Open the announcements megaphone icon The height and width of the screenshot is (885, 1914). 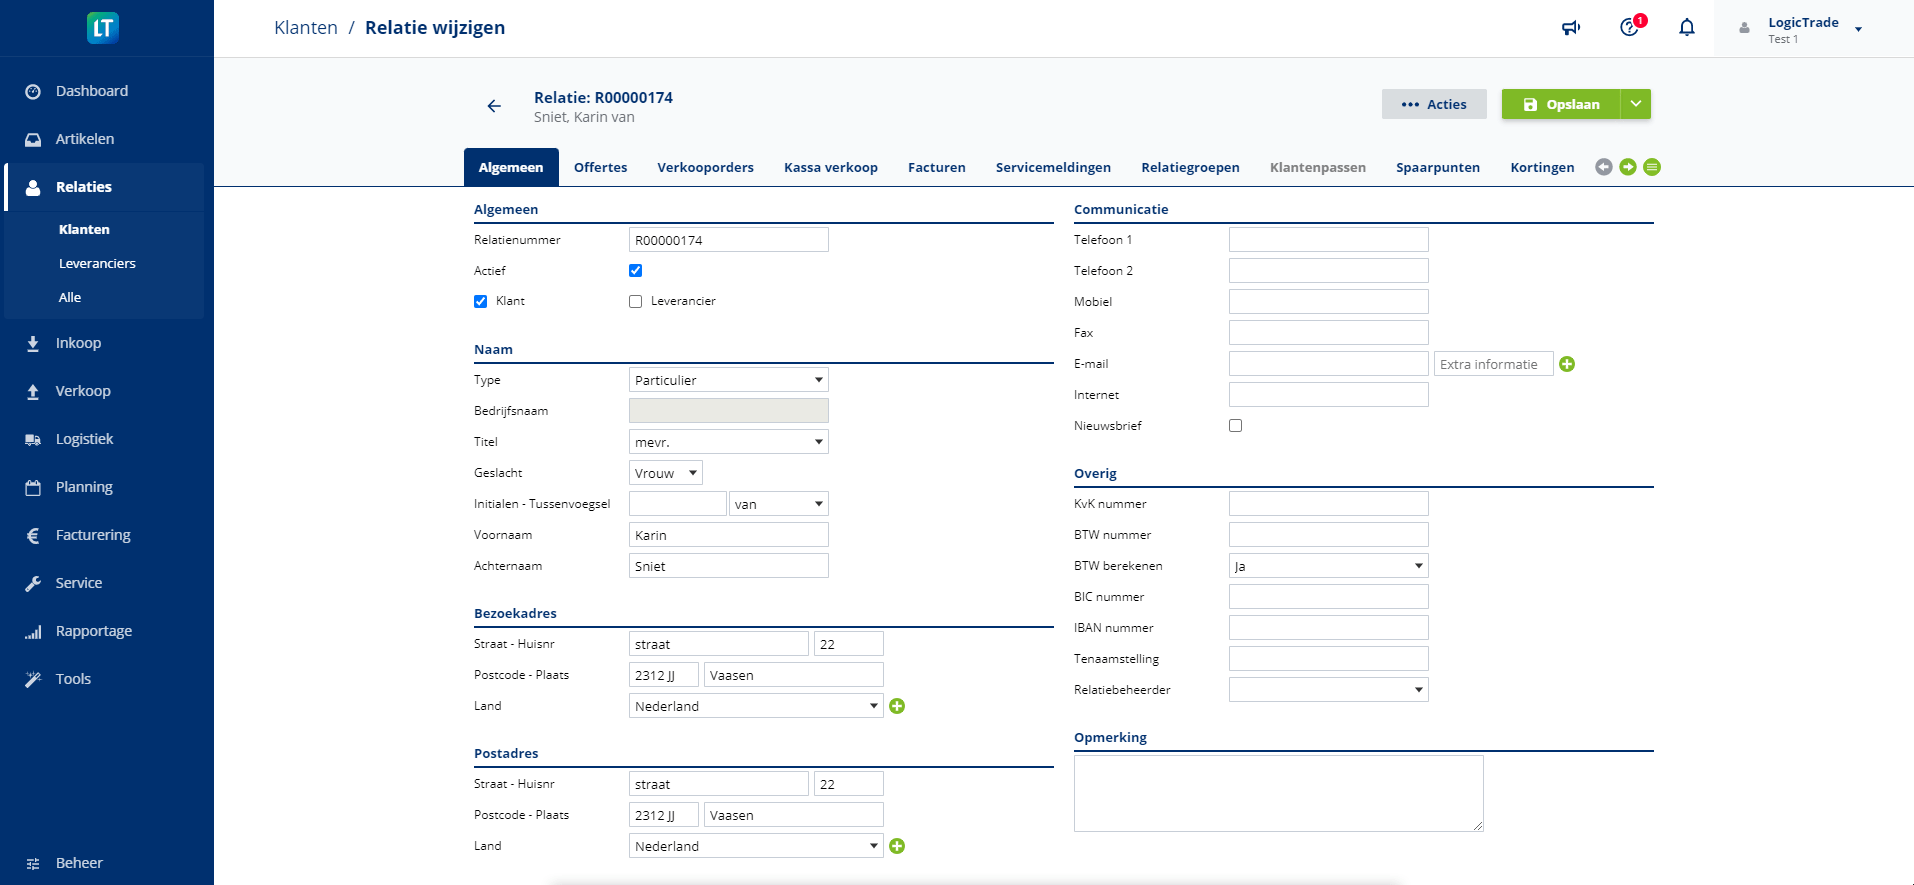click(x=1571, y=28)
